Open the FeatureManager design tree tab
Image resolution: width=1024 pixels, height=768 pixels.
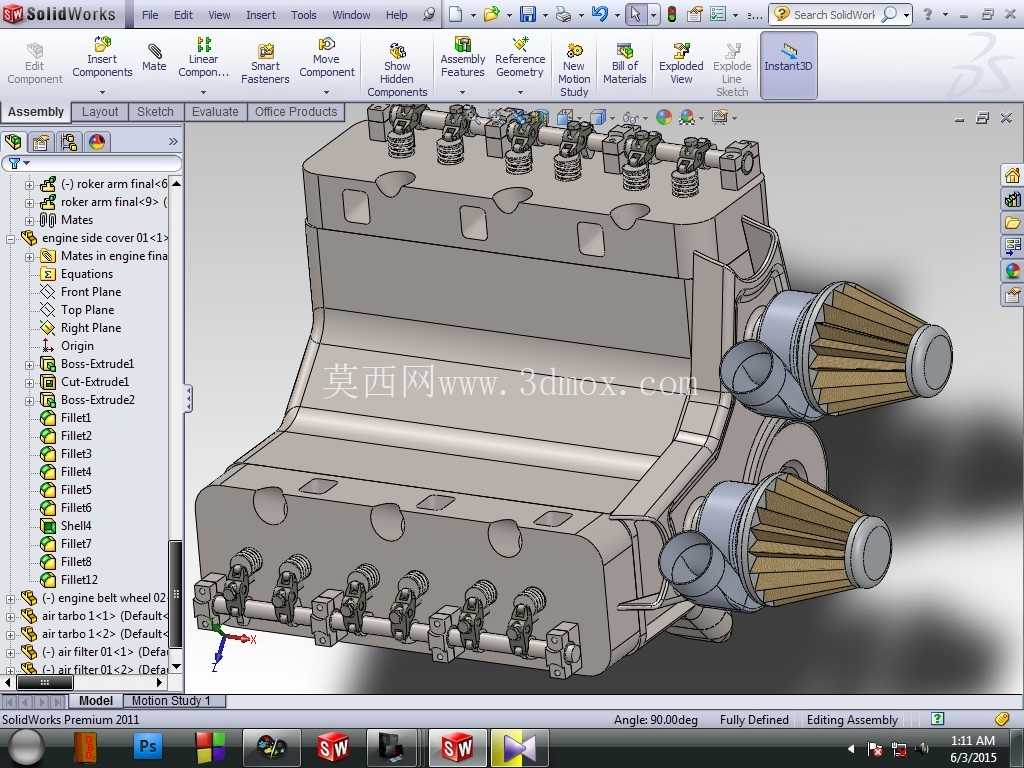tap(14, 142)
